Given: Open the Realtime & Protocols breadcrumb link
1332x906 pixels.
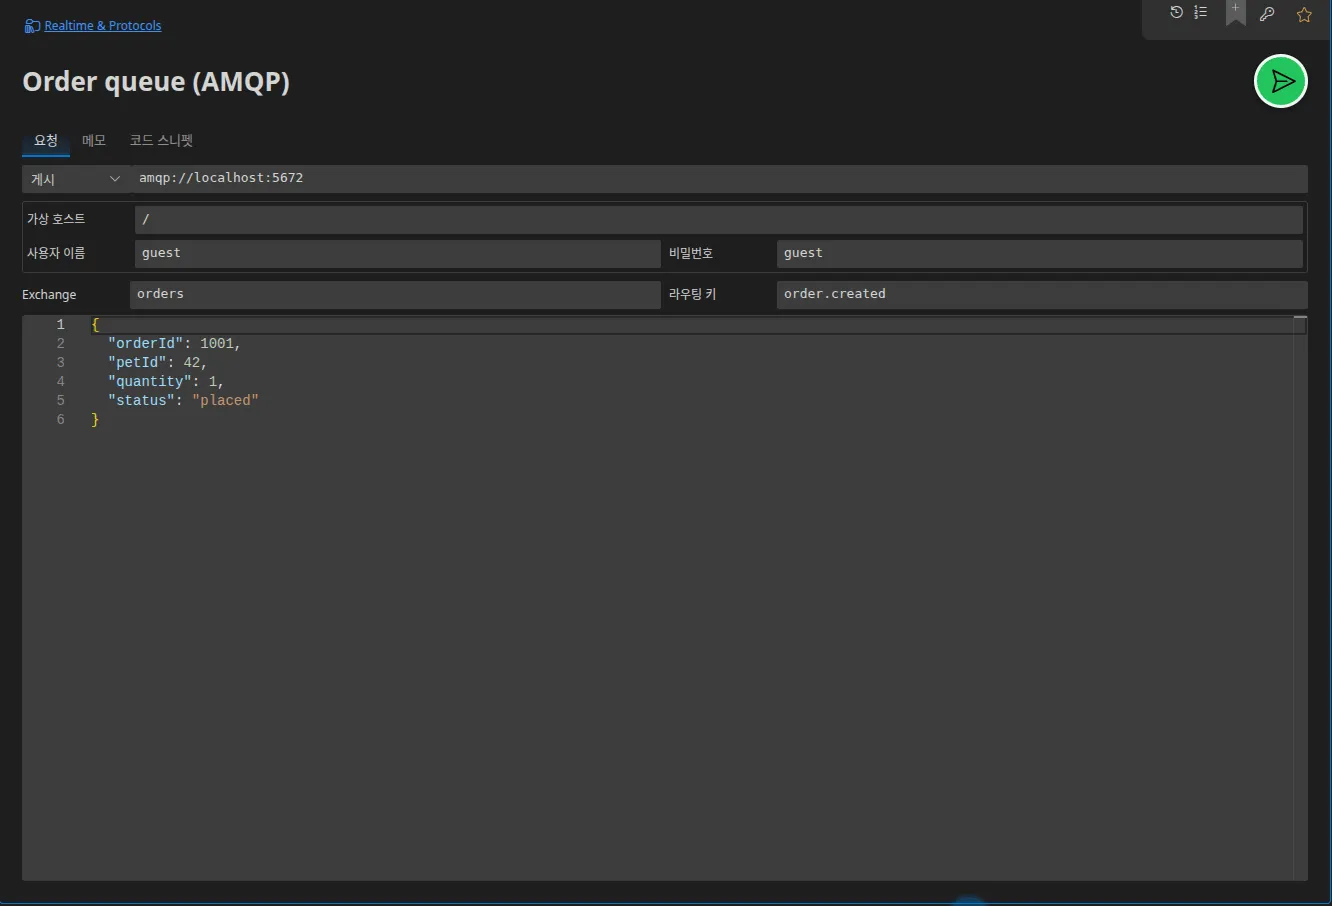Looking at the screenshot, I should 103,26.
